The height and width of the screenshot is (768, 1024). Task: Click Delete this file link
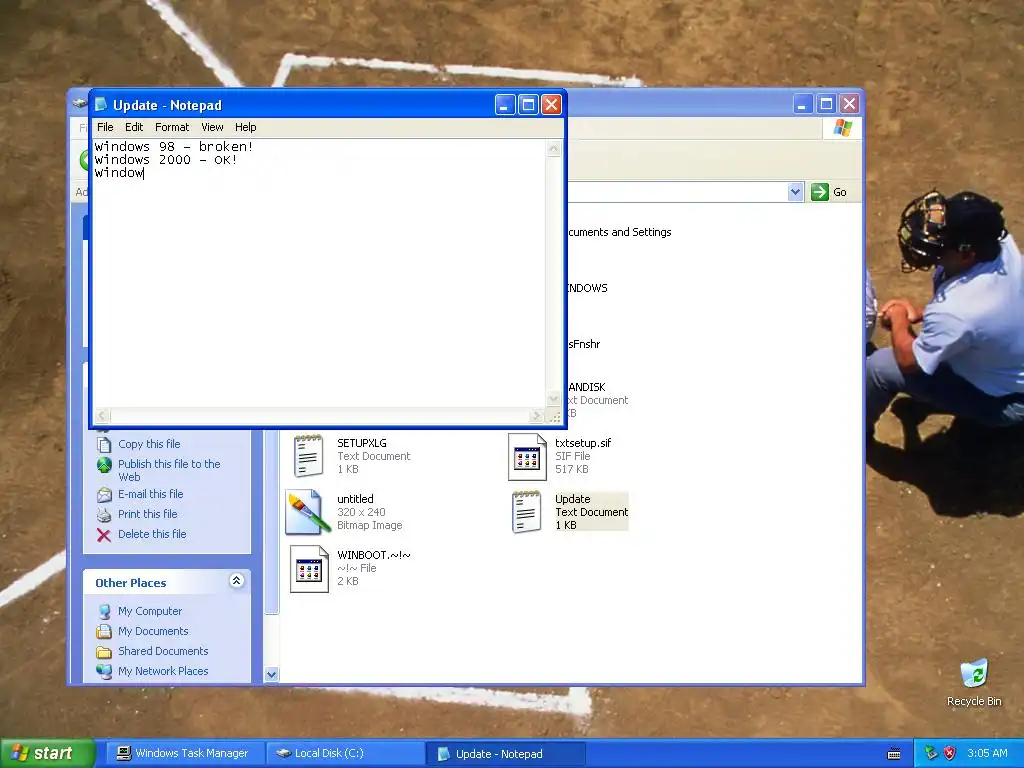click(152, 534)
